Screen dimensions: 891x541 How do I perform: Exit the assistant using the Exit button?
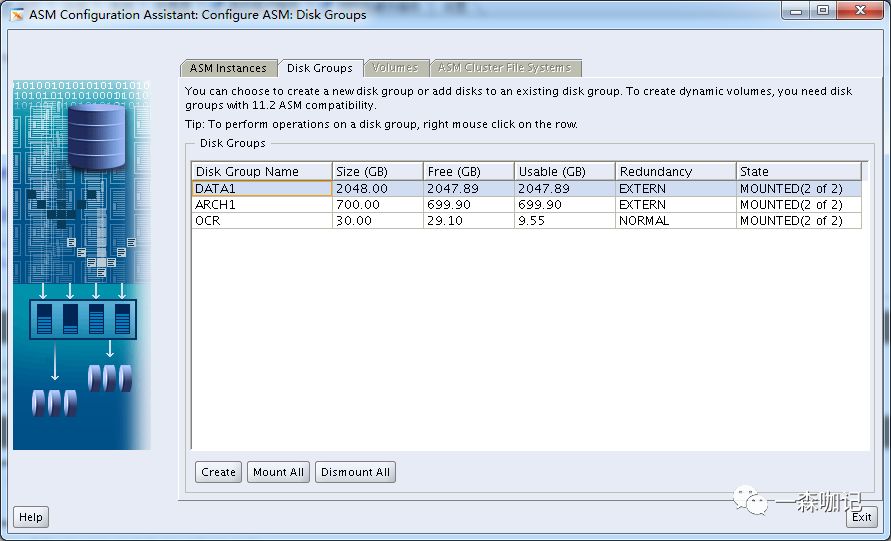click(x=862, y=517)
